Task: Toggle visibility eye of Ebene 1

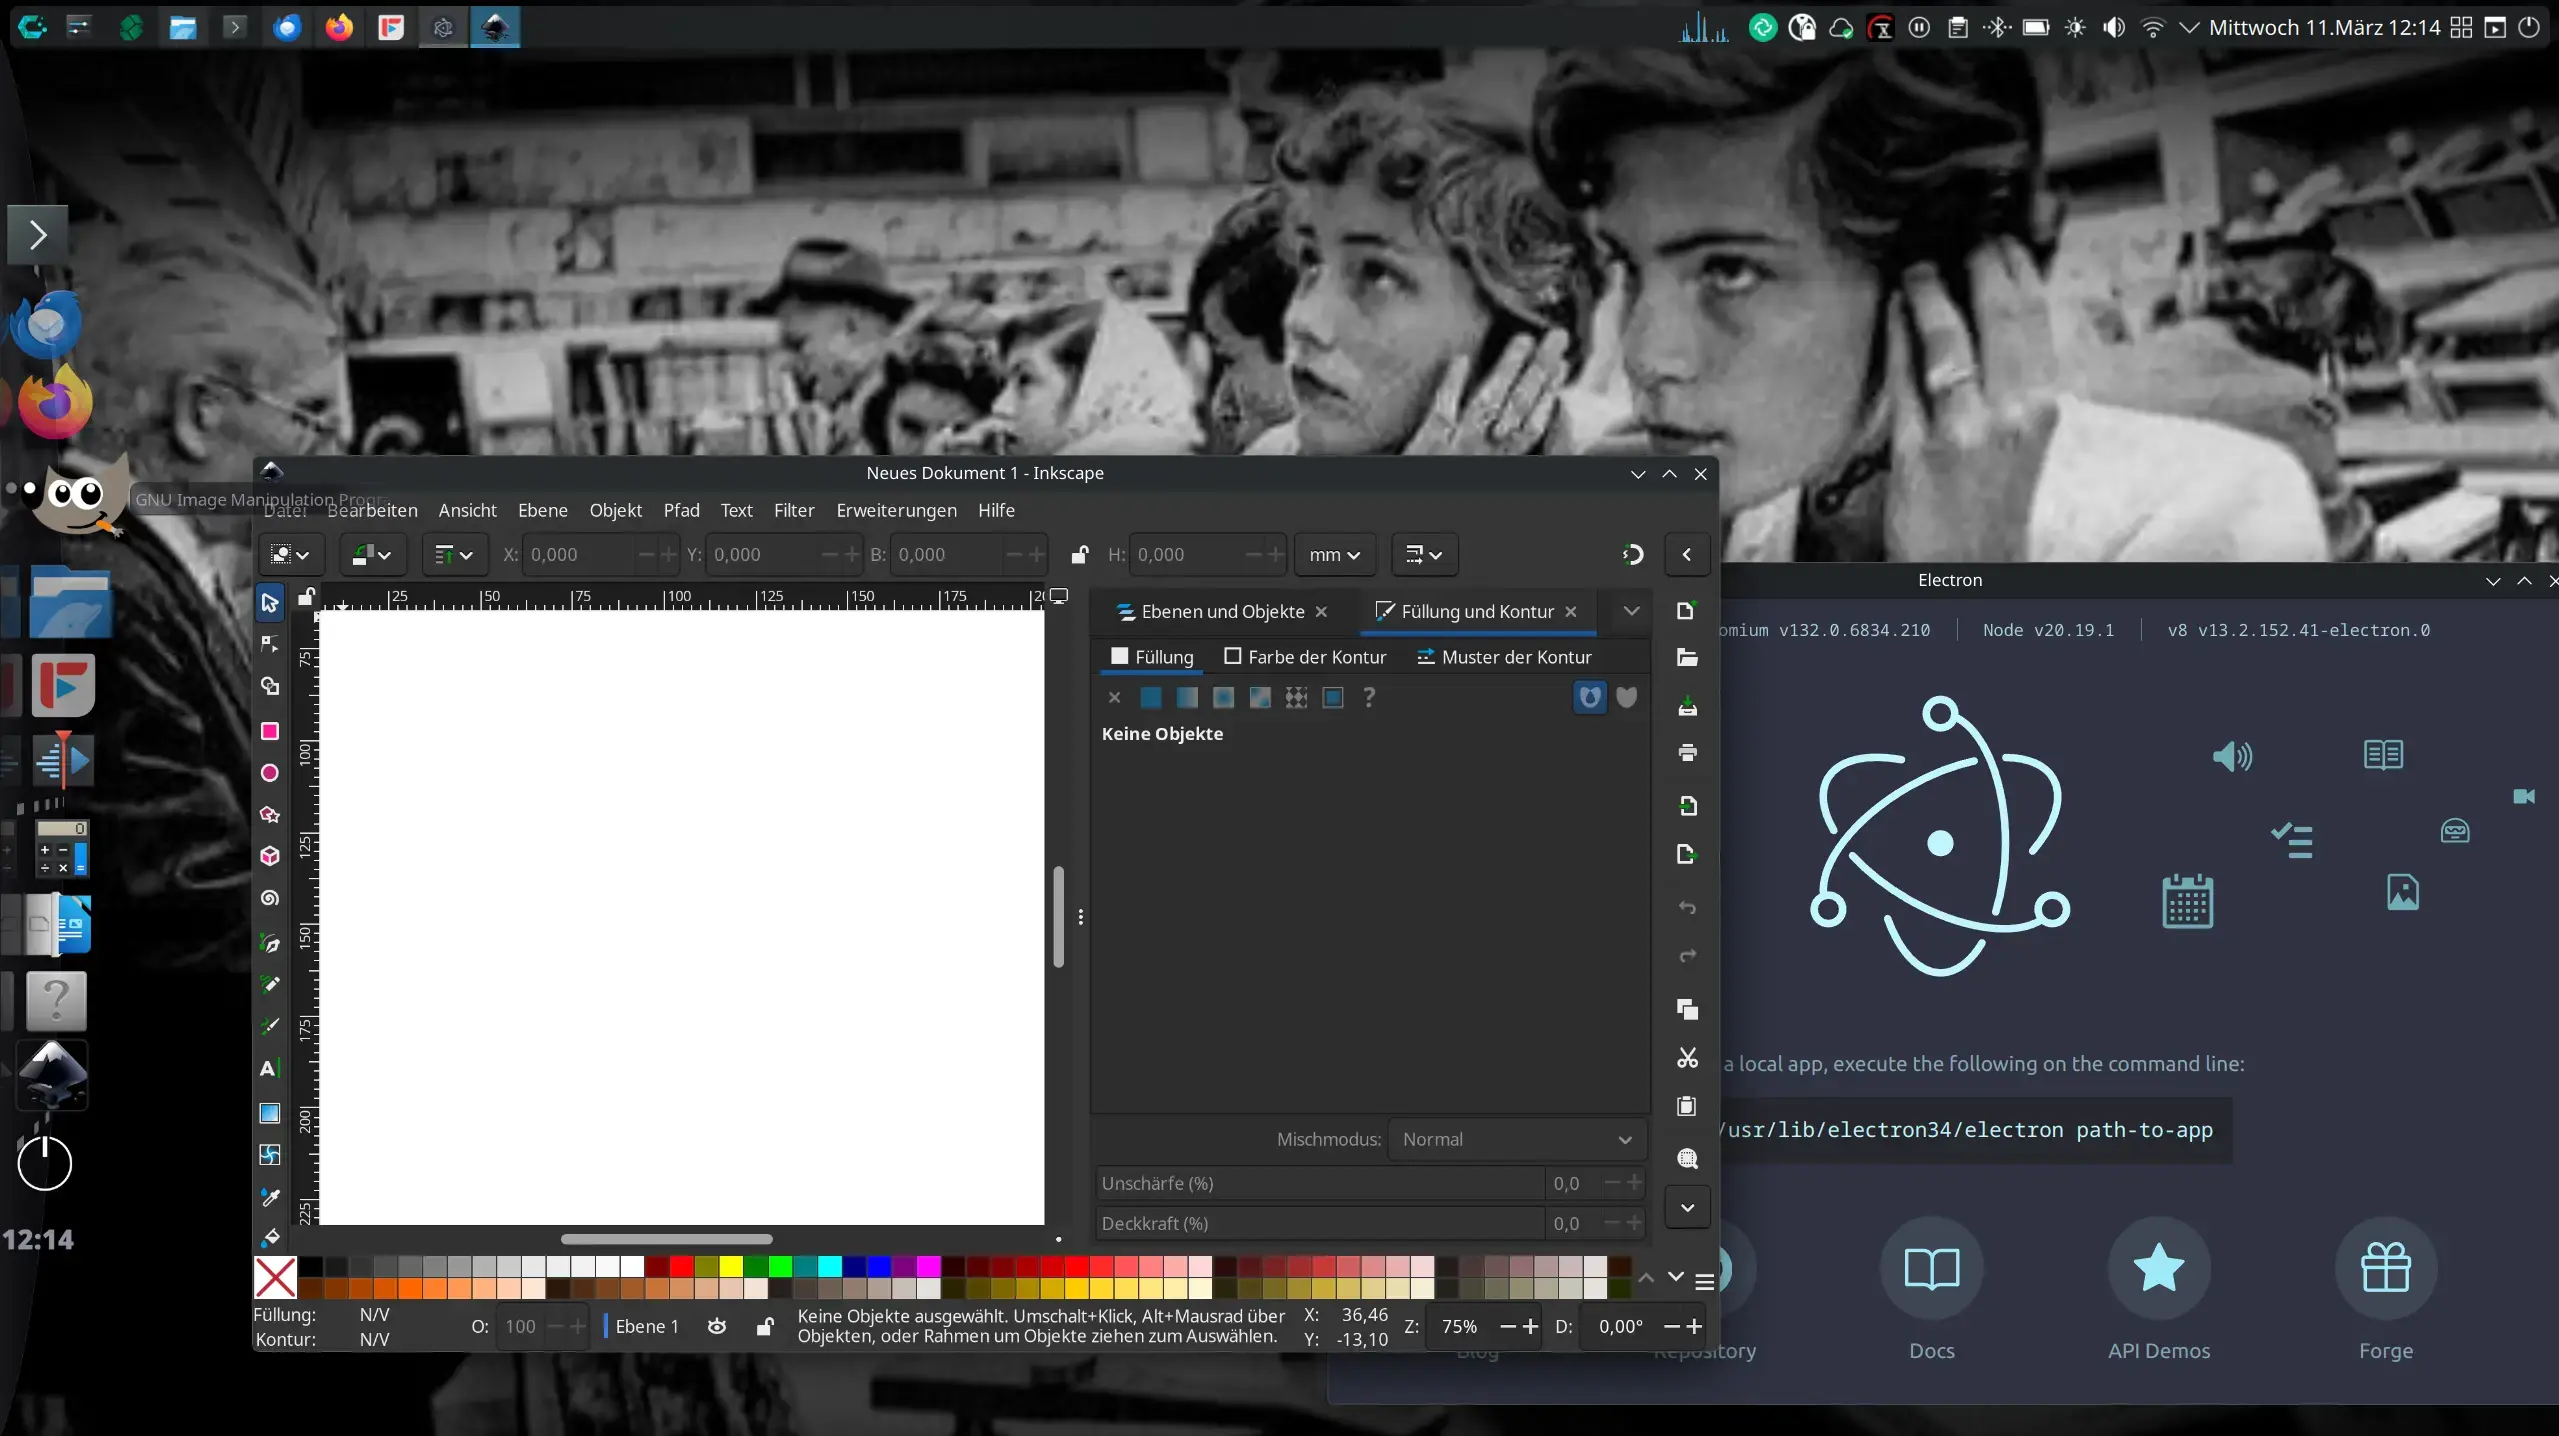Action: click(717, 1326)
